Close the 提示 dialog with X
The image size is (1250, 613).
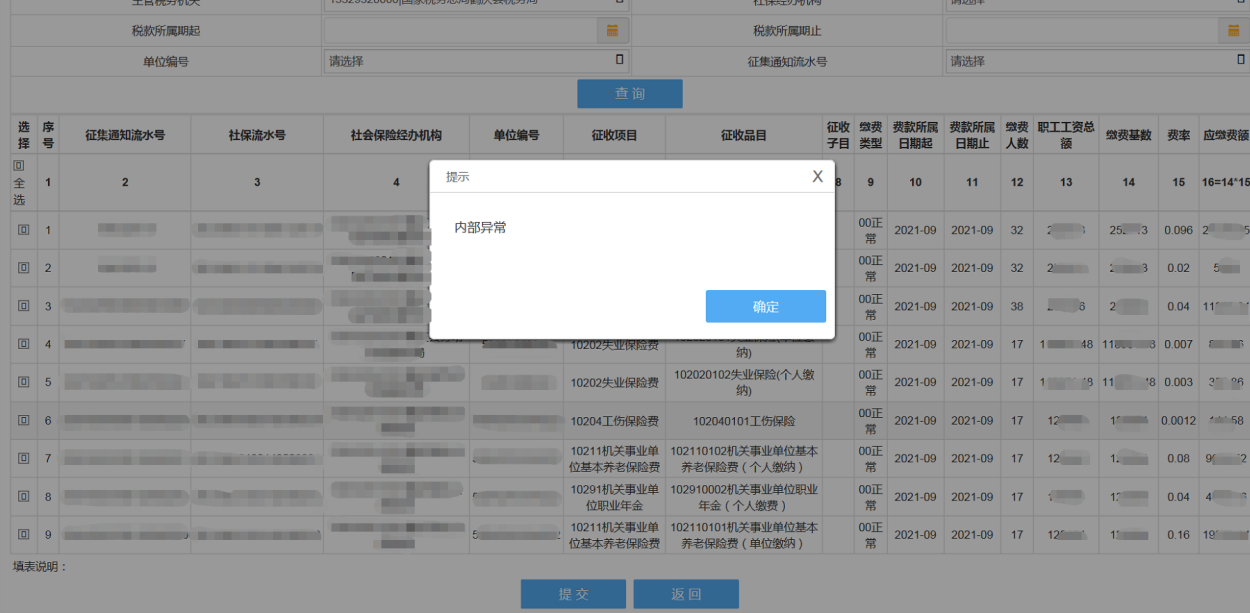tap(817, 176)
